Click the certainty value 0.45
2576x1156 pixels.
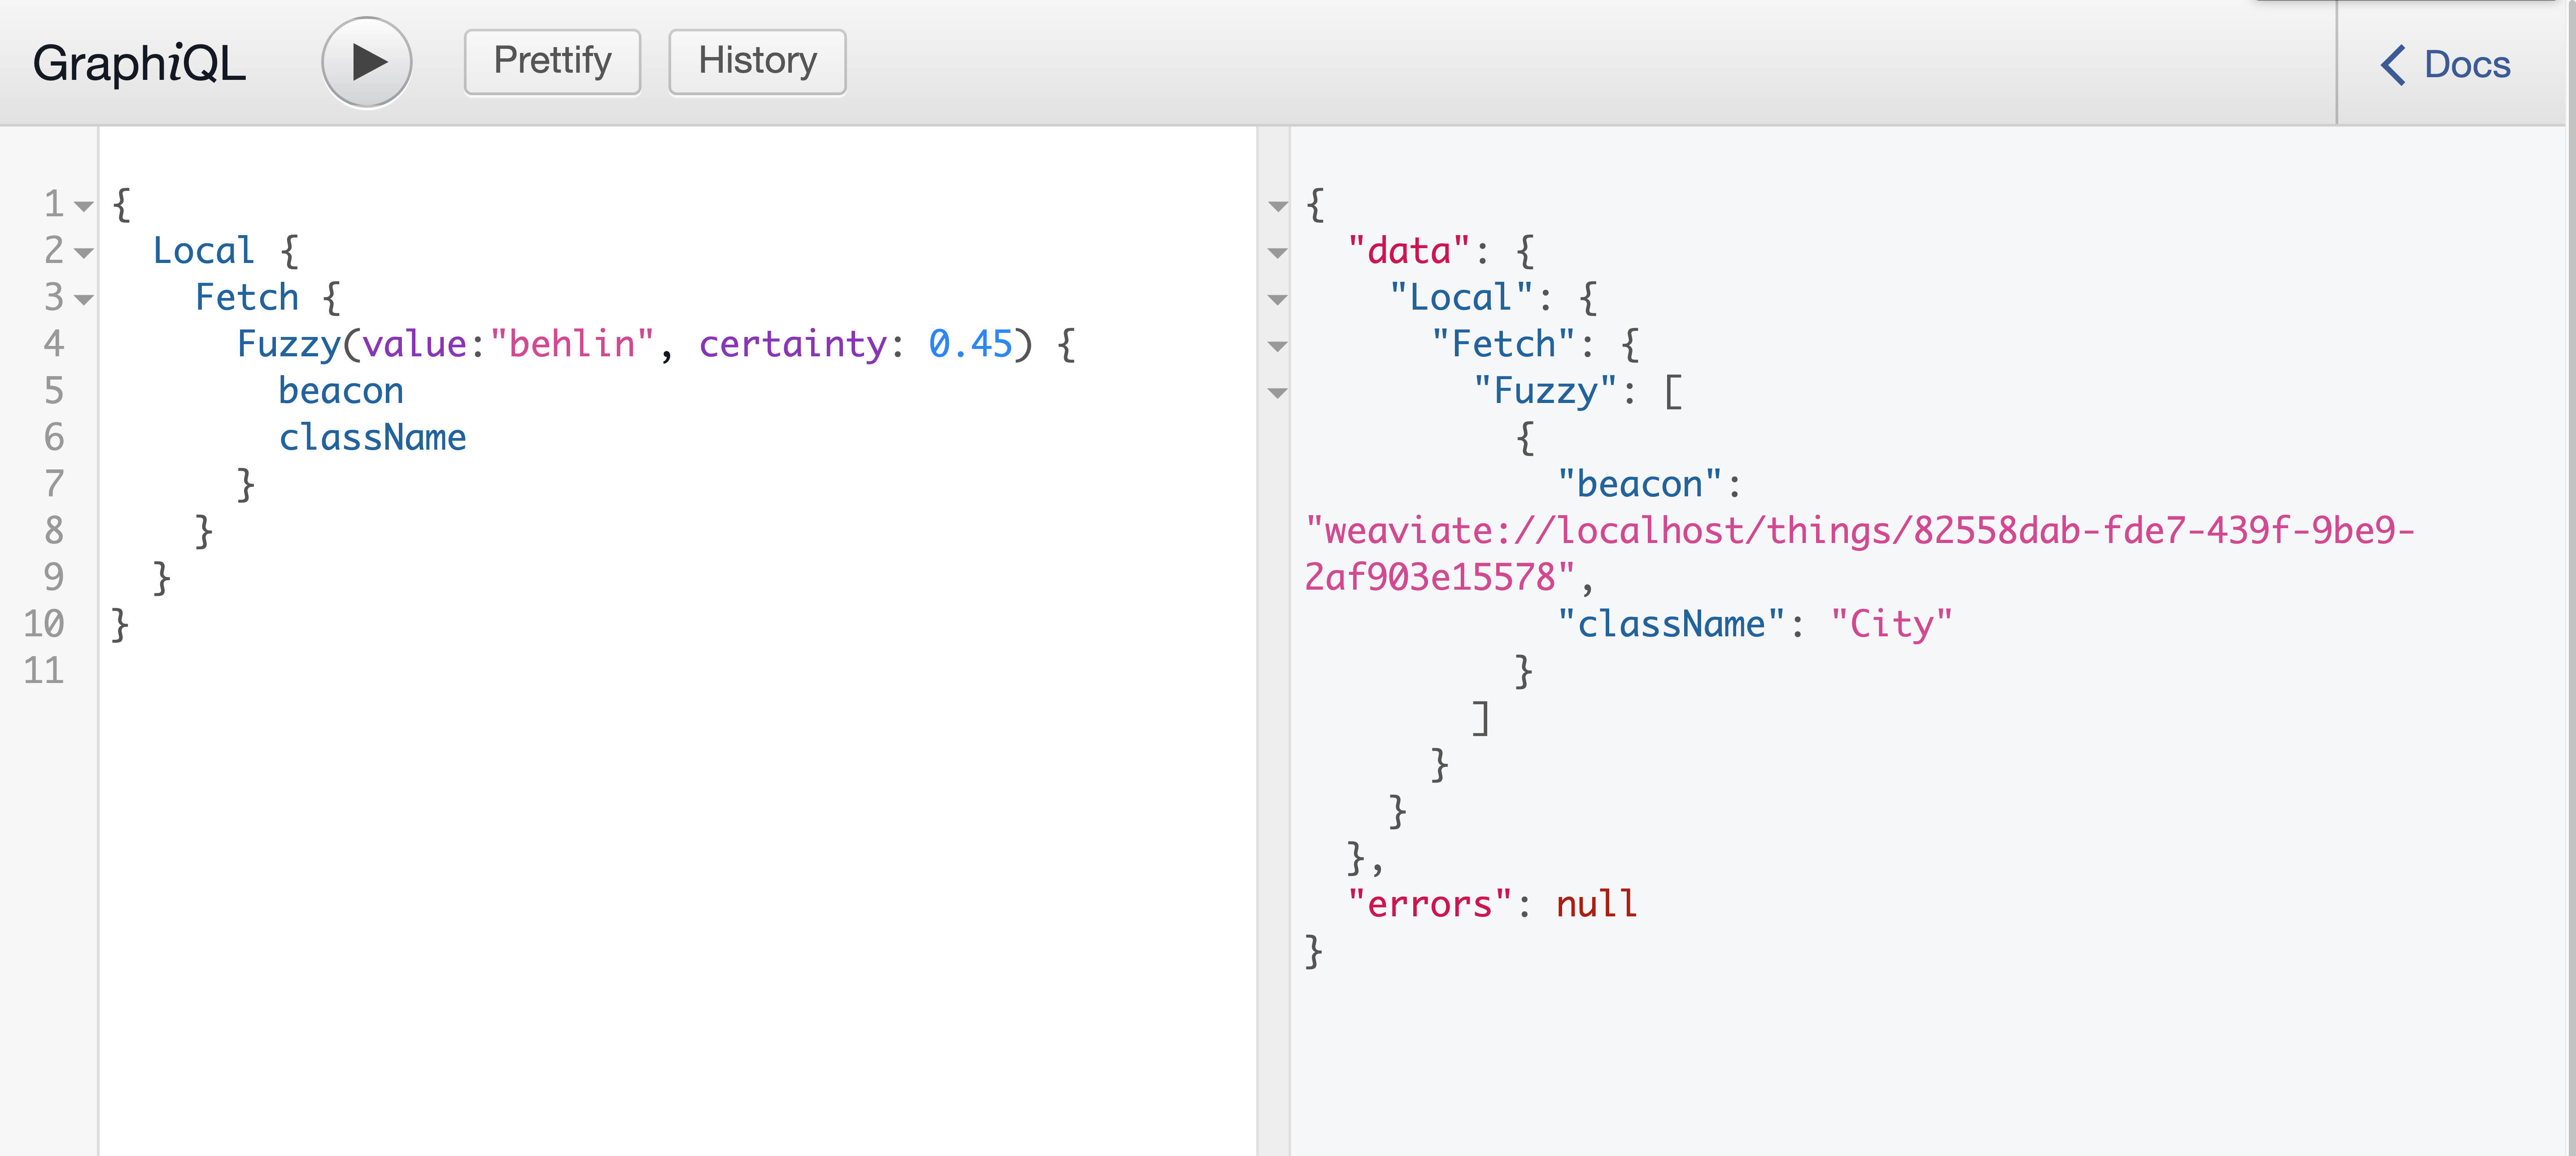tap(968, 344)
